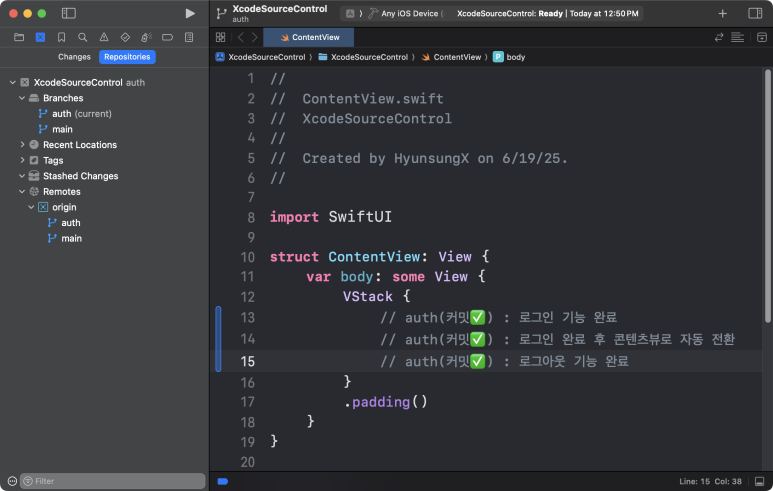This screenshot has width=773, height=491.
Task: Click the Recent Locations clock icon
Action: 34,144
